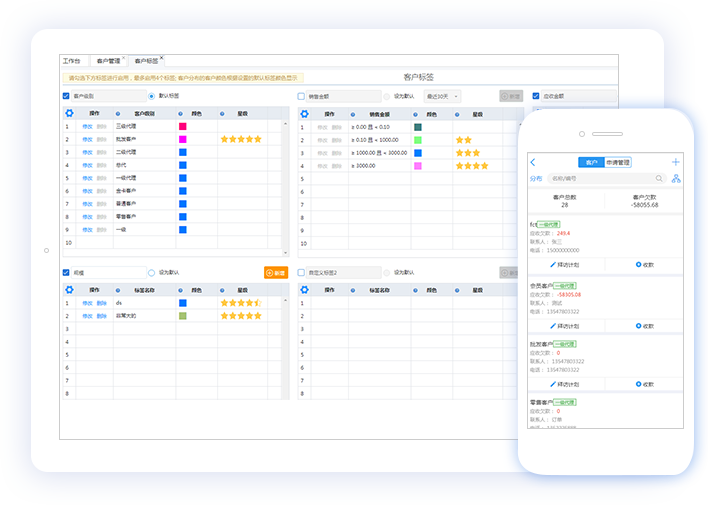The width and height of the screenshot is (708, 505).
Task: Click the orange 新增 button
Action: point(275,272)
